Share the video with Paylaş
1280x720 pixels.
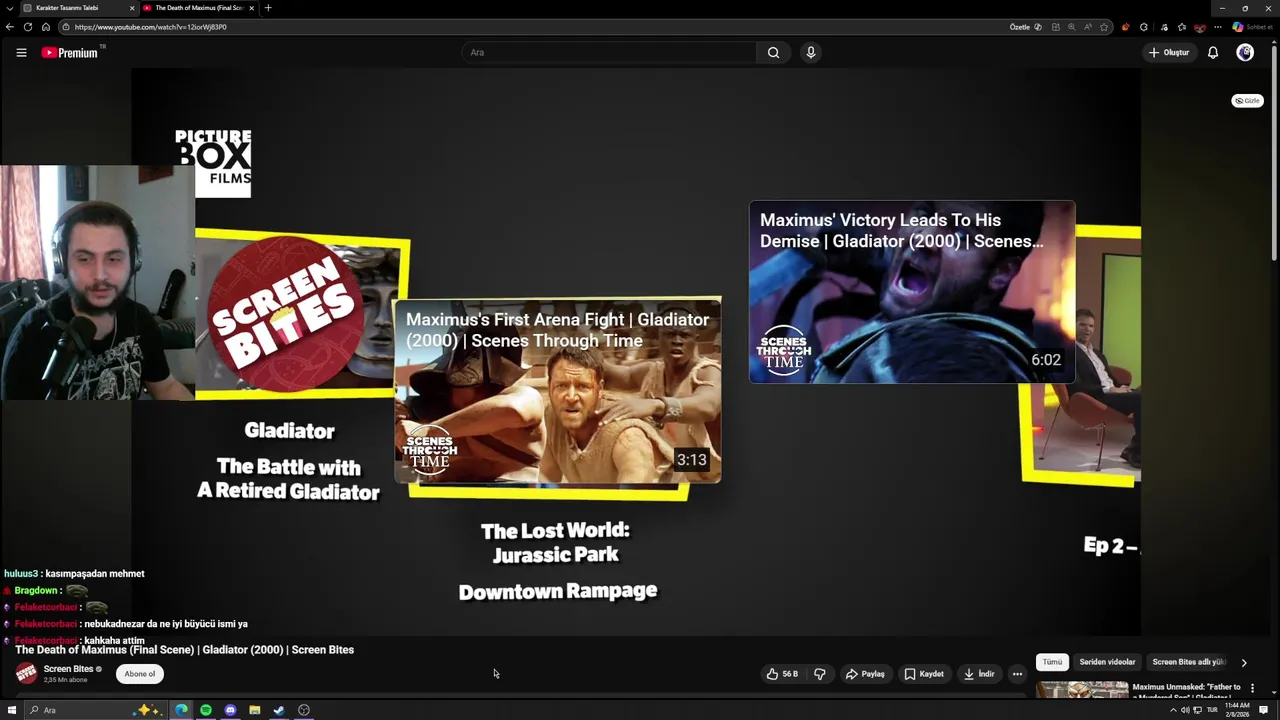tap(865, 674)
